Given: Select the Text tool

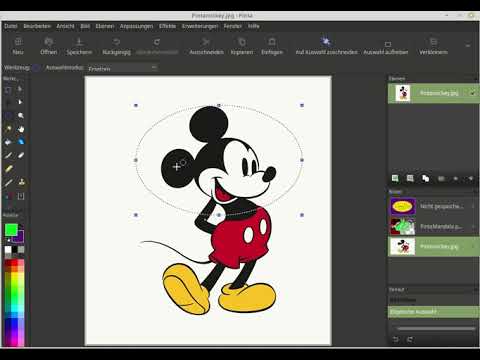Looking at the screenshot, I should tap(21, 196).
